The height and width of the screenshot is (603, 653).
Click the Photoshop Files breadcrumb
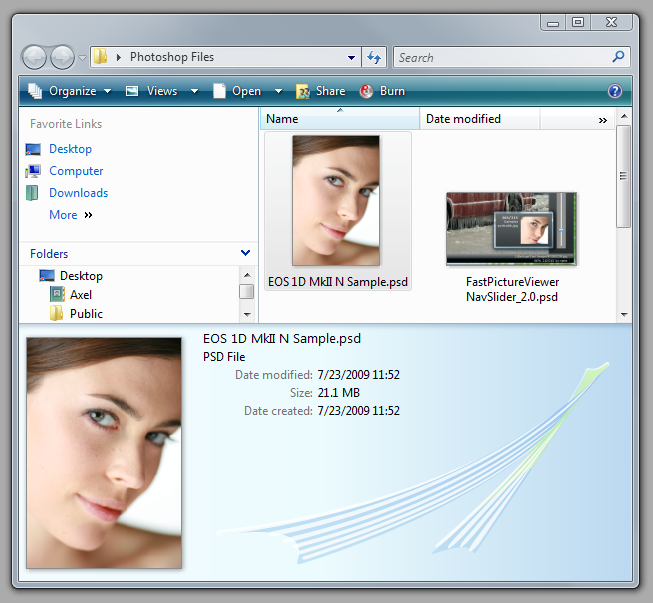point(172,57)
